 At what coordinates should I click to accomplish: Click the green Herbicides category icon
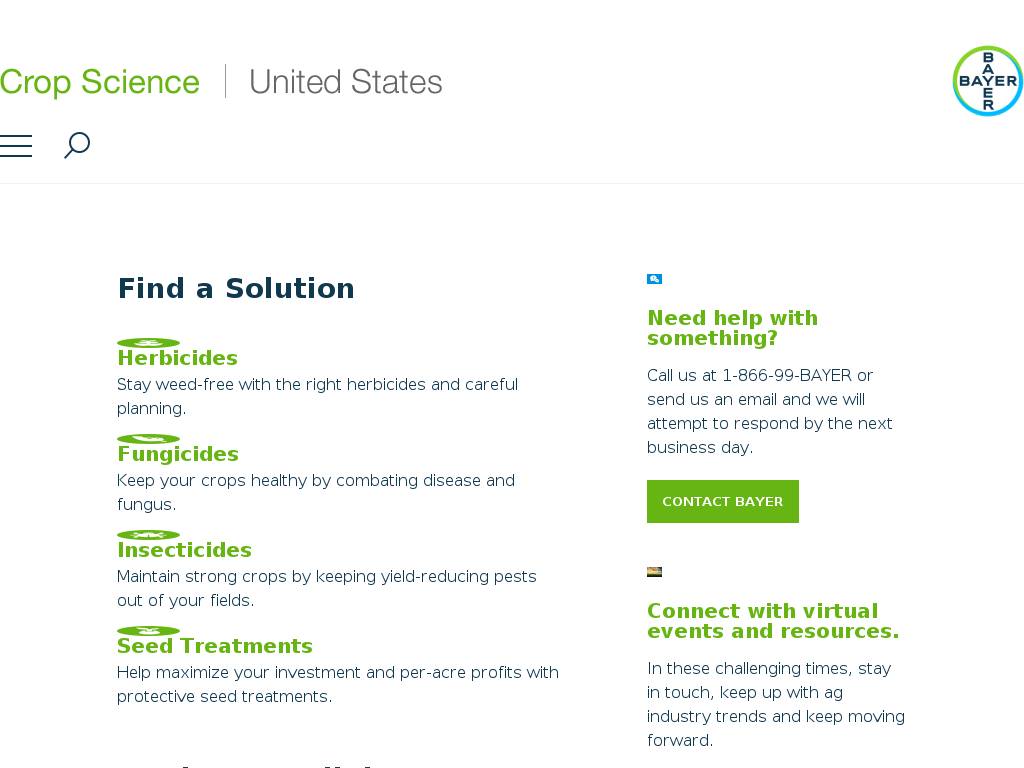(x=148, y=343)
